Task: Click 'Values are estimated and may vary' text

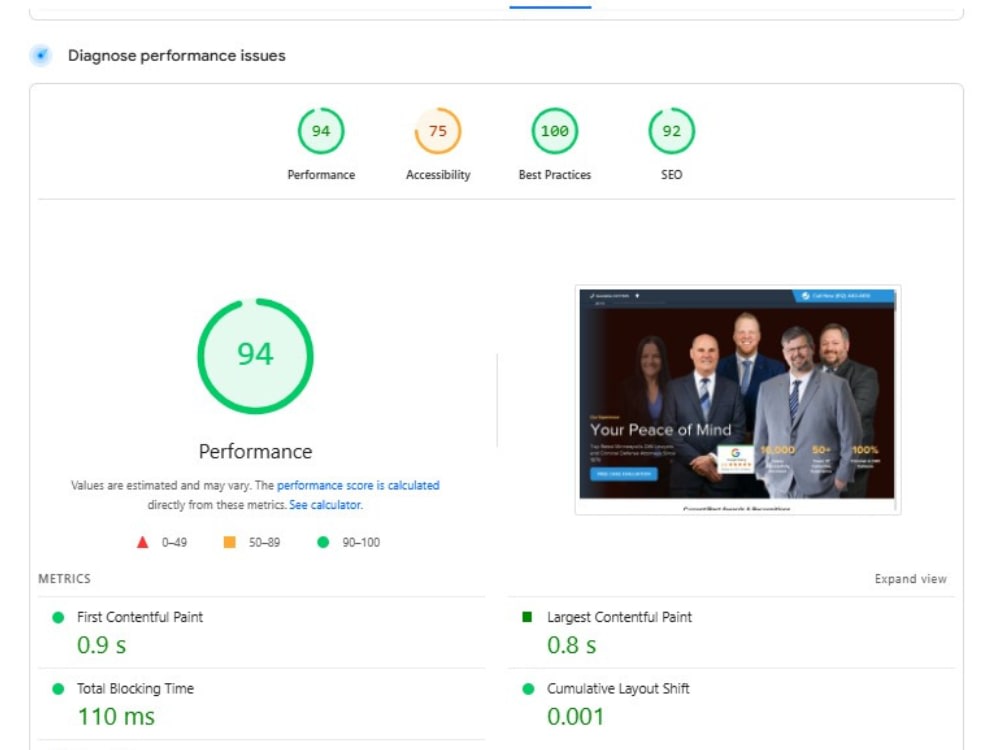Action: (x=161, y=485)
